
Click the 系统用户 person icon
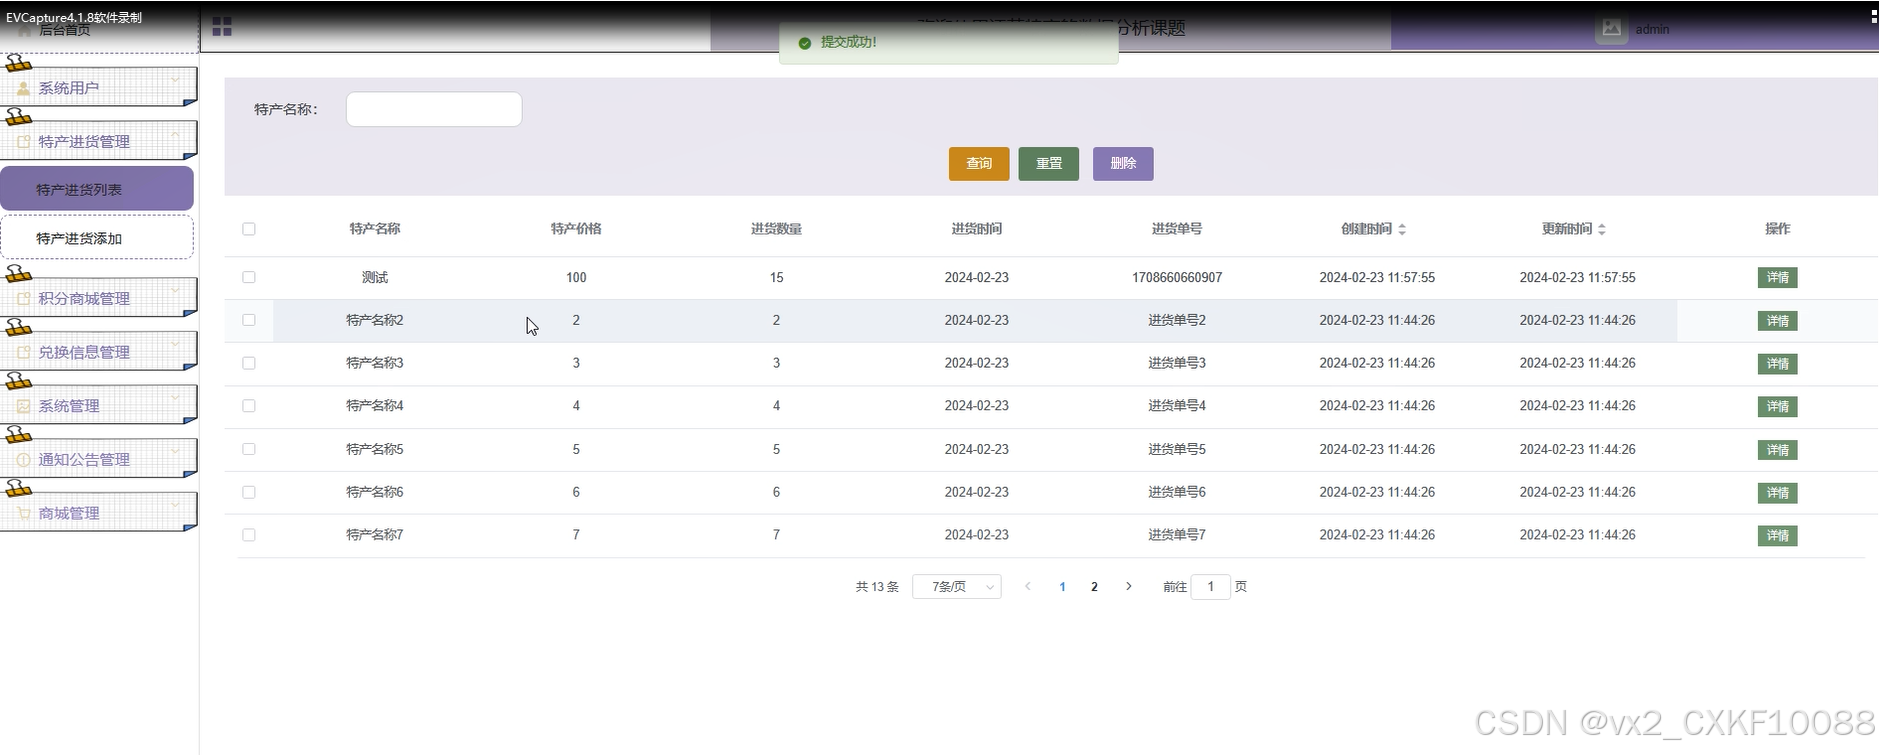[24, 88]
